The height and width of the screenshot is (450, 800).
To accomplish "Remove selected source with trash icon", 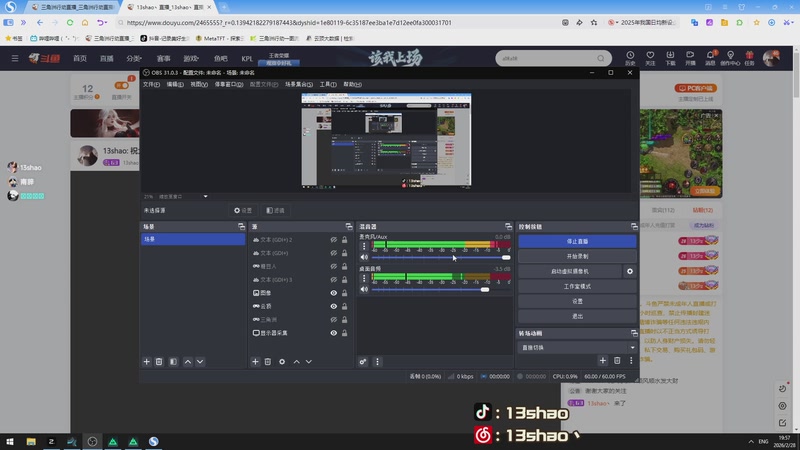I will click(268, 362).
